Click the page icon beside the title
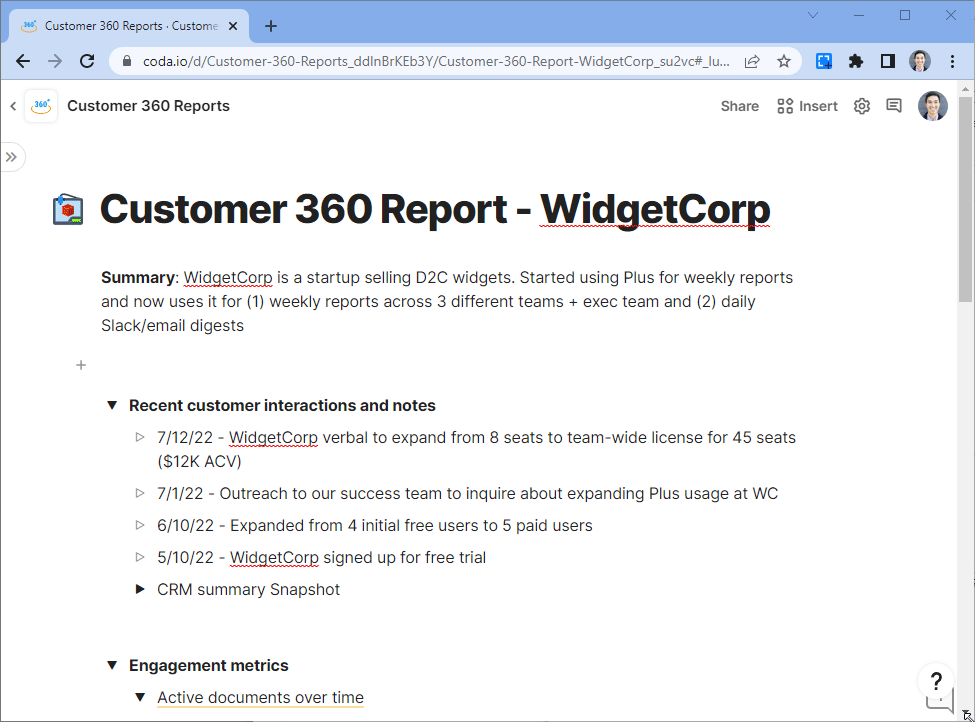975x722 pixels. (68, 210)
